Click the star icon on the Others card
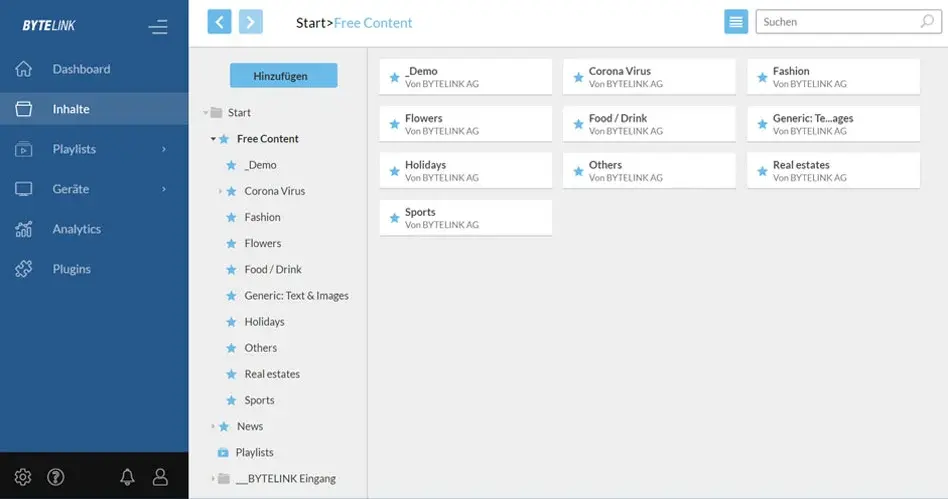 coord(579,171)
